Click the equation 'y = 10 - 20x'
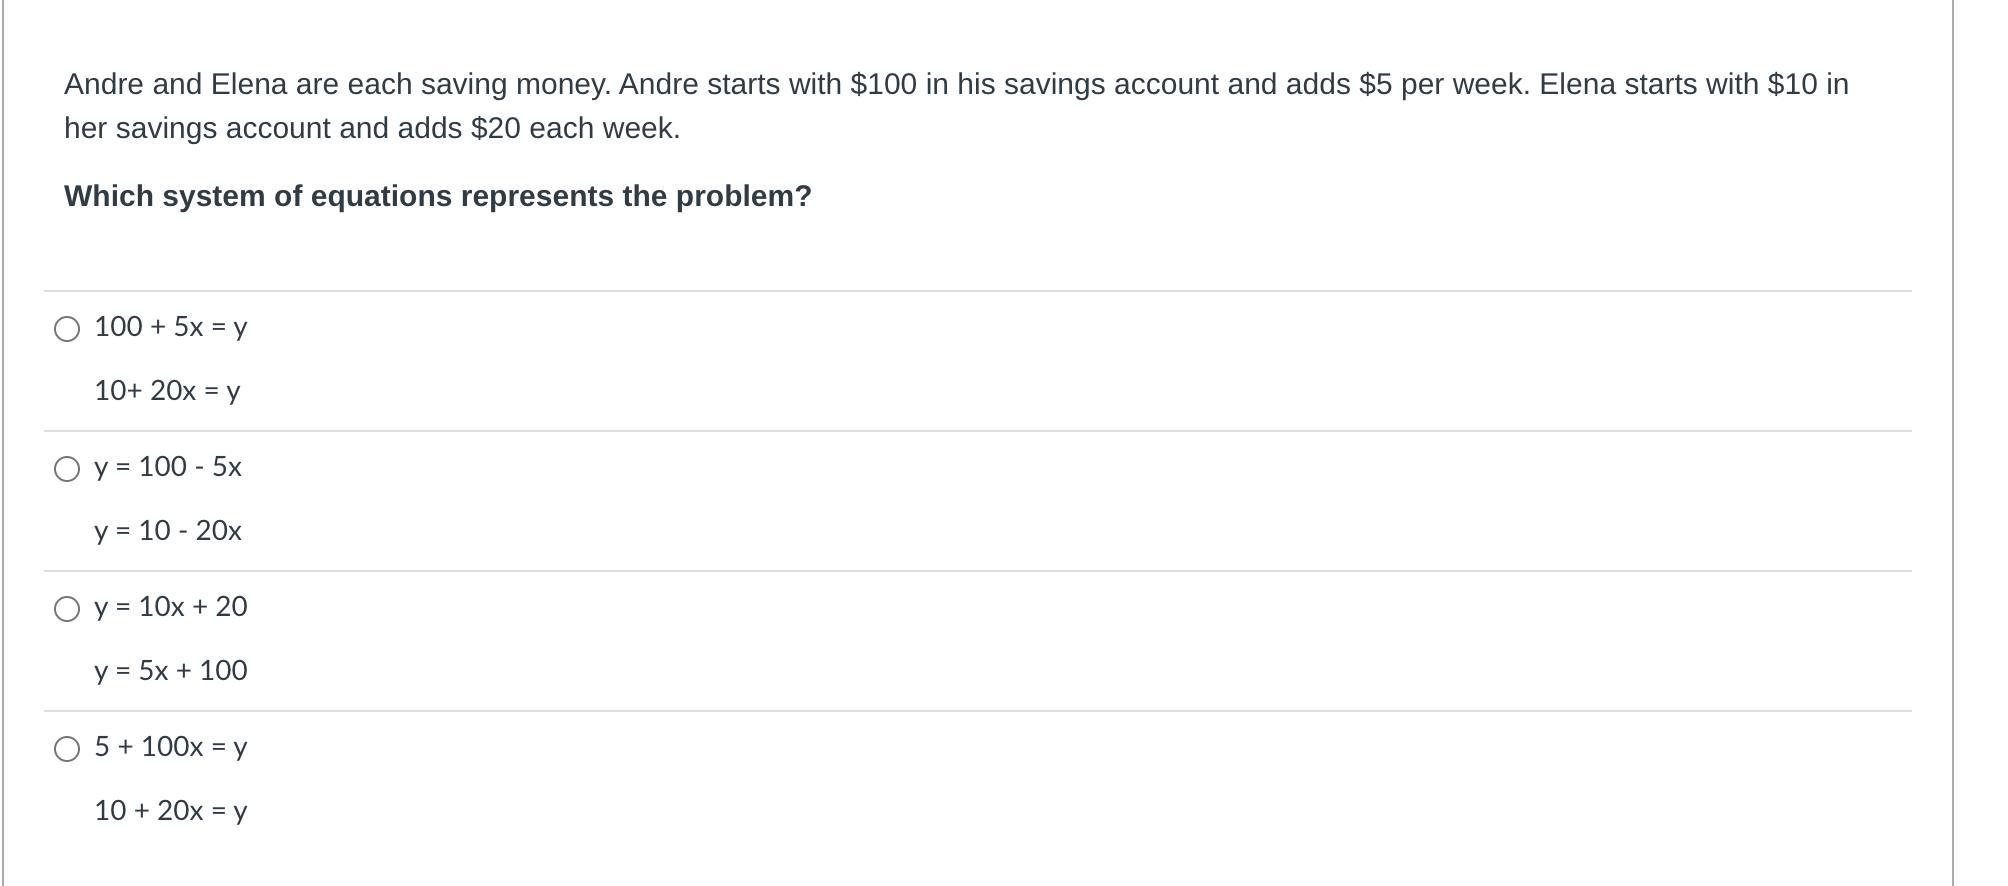The width and height of the screenshot is (2008, 886). point(168,531)
